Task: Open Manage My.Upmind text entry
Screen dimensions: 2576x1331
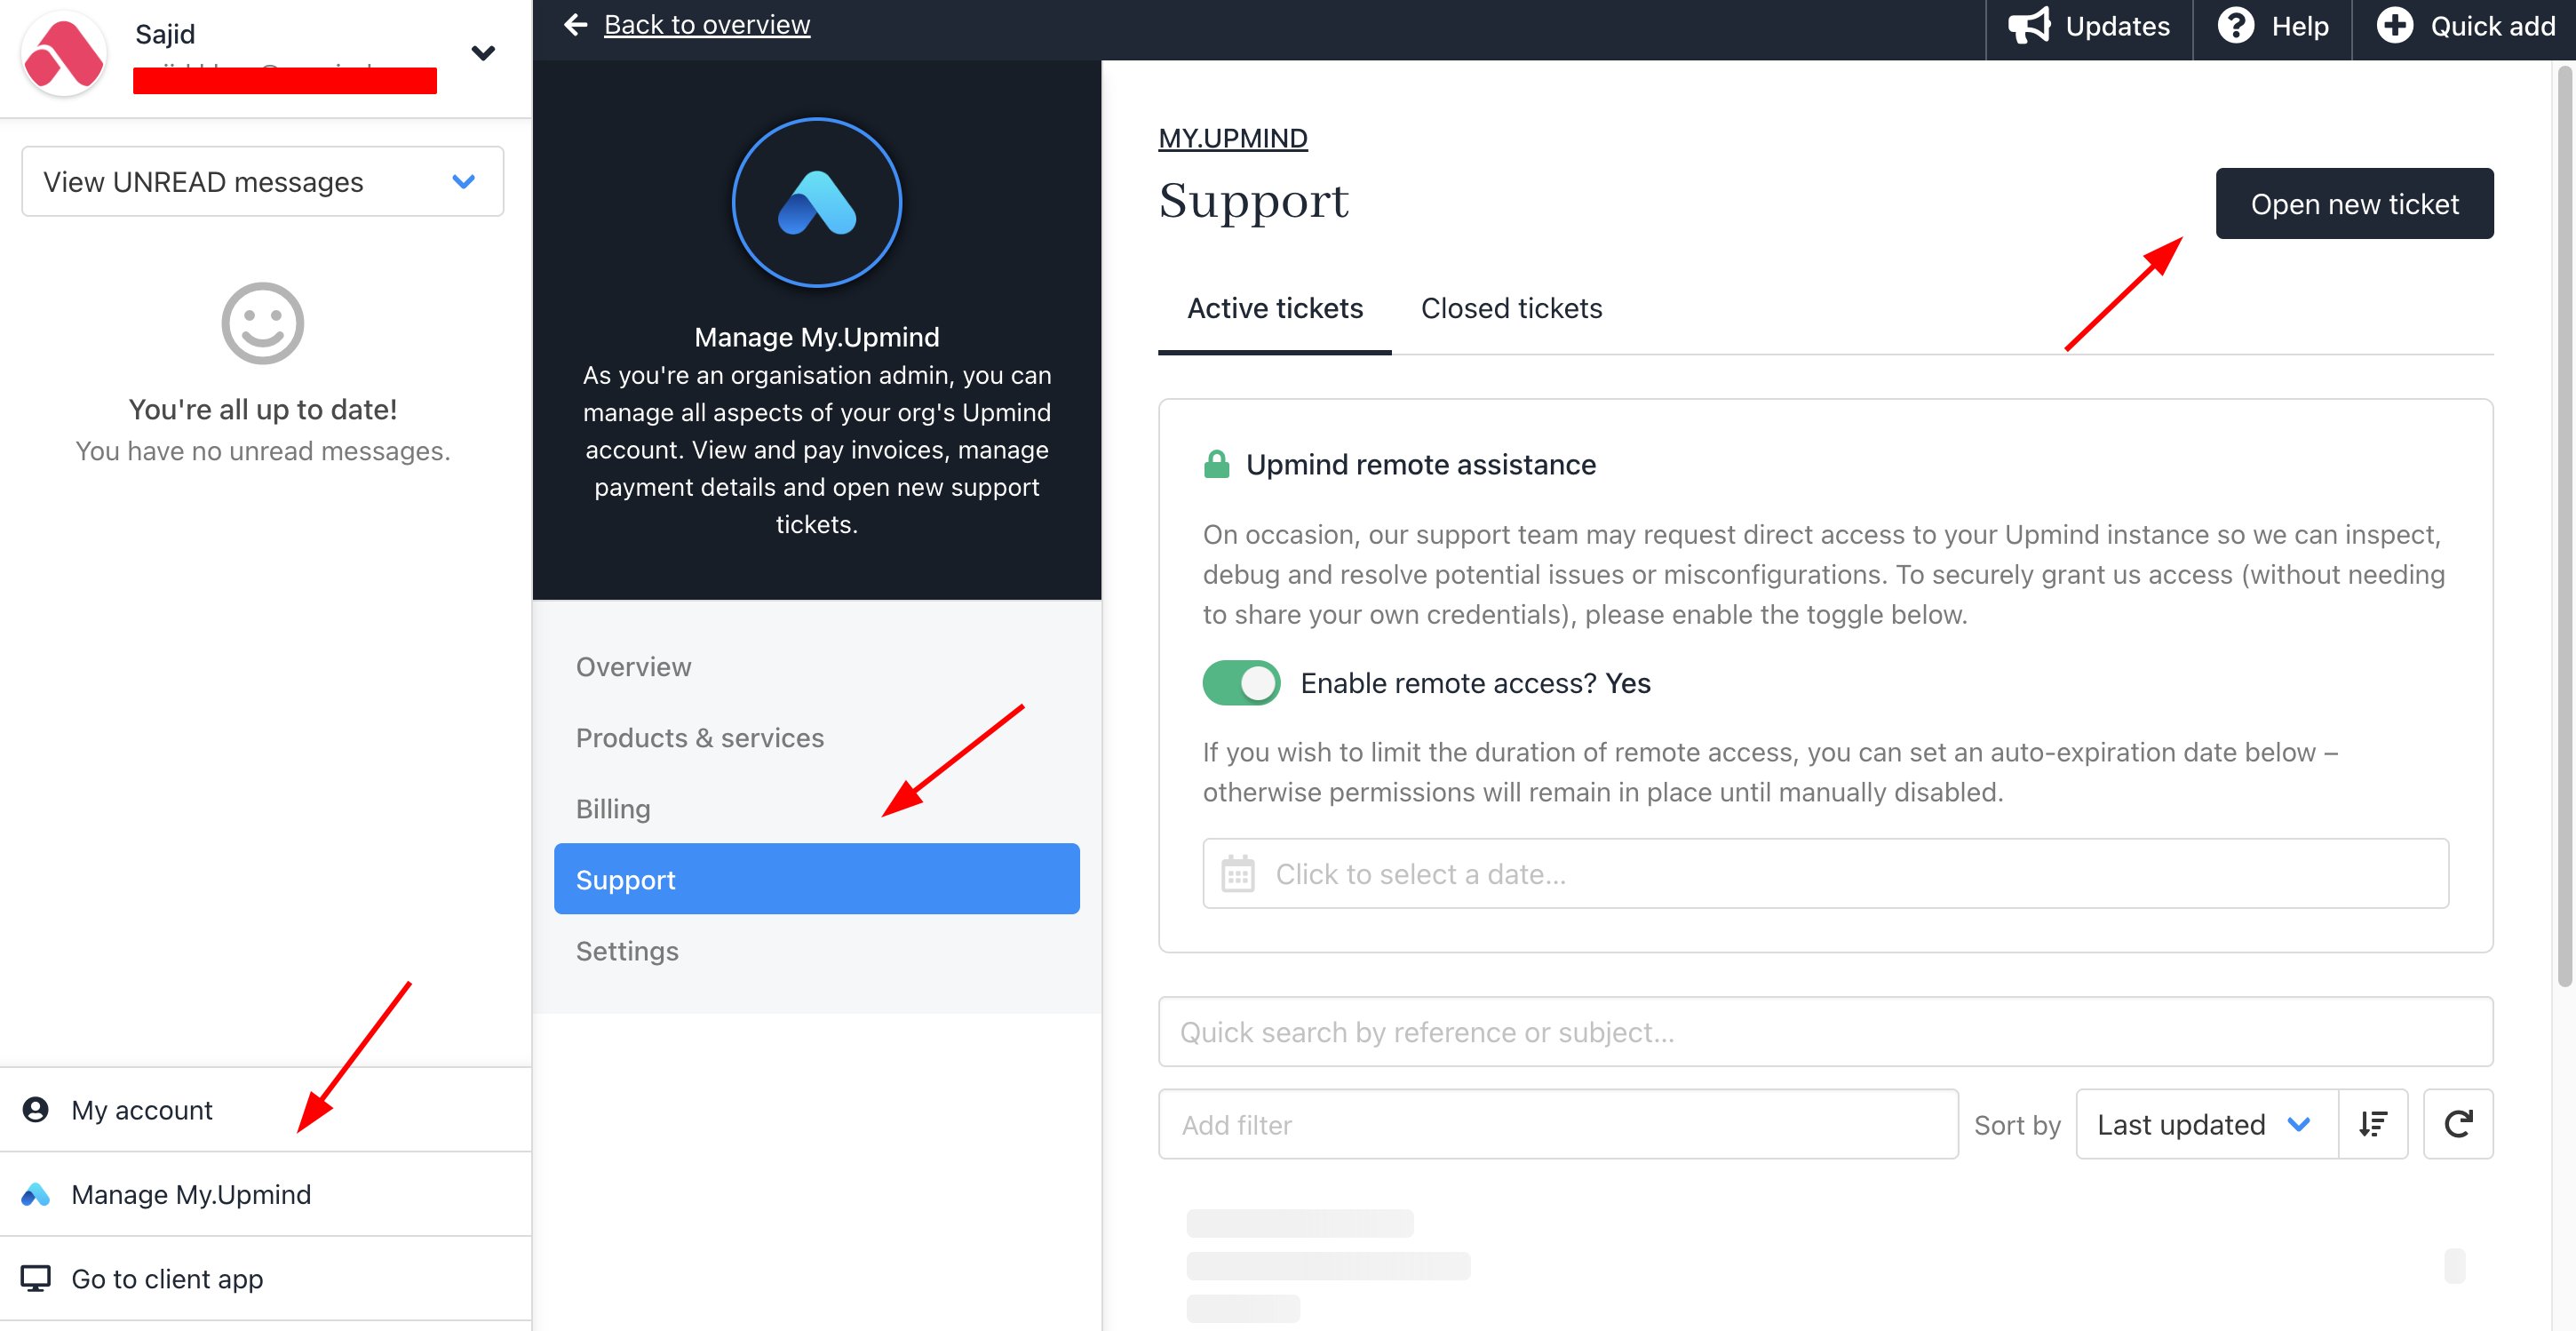Action: [191, 1193]
